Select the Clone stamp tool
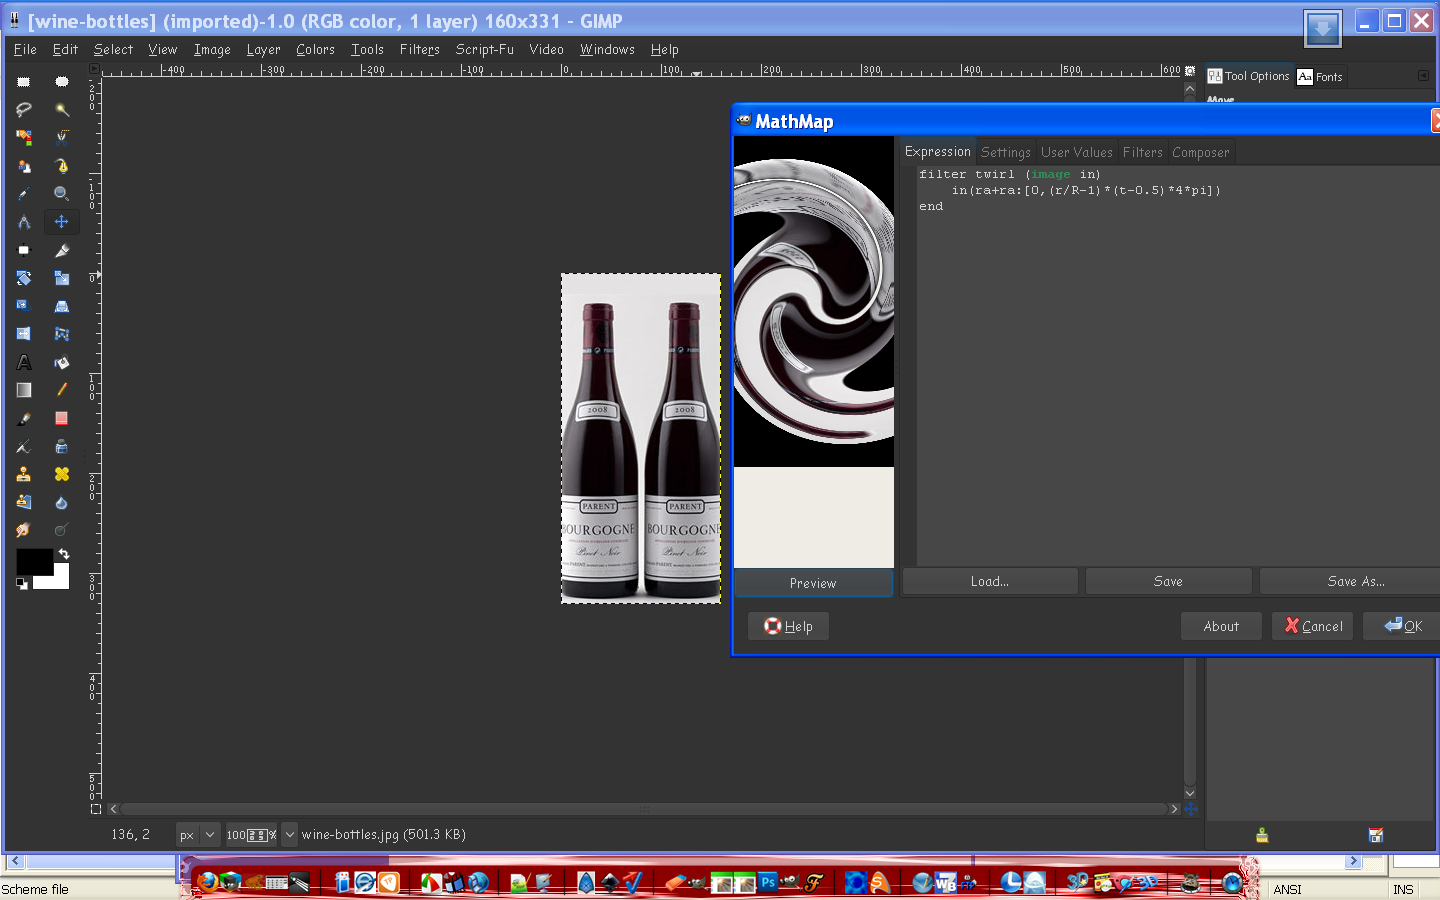This screenshot has width=1440, height=900. (x=24, y=474)
